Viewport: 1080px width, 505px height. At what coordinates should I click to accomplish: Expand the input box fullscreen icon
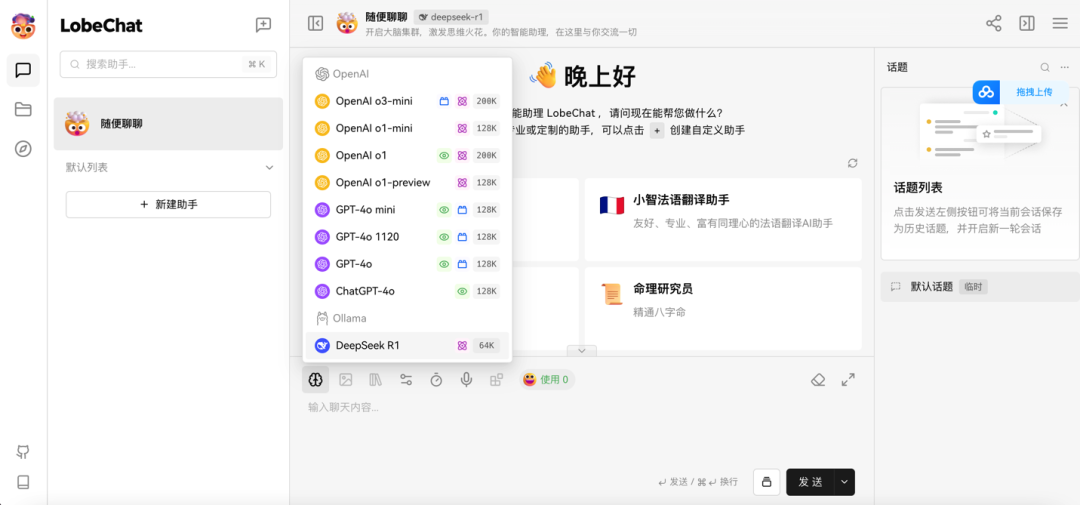[x=848, y=380]
